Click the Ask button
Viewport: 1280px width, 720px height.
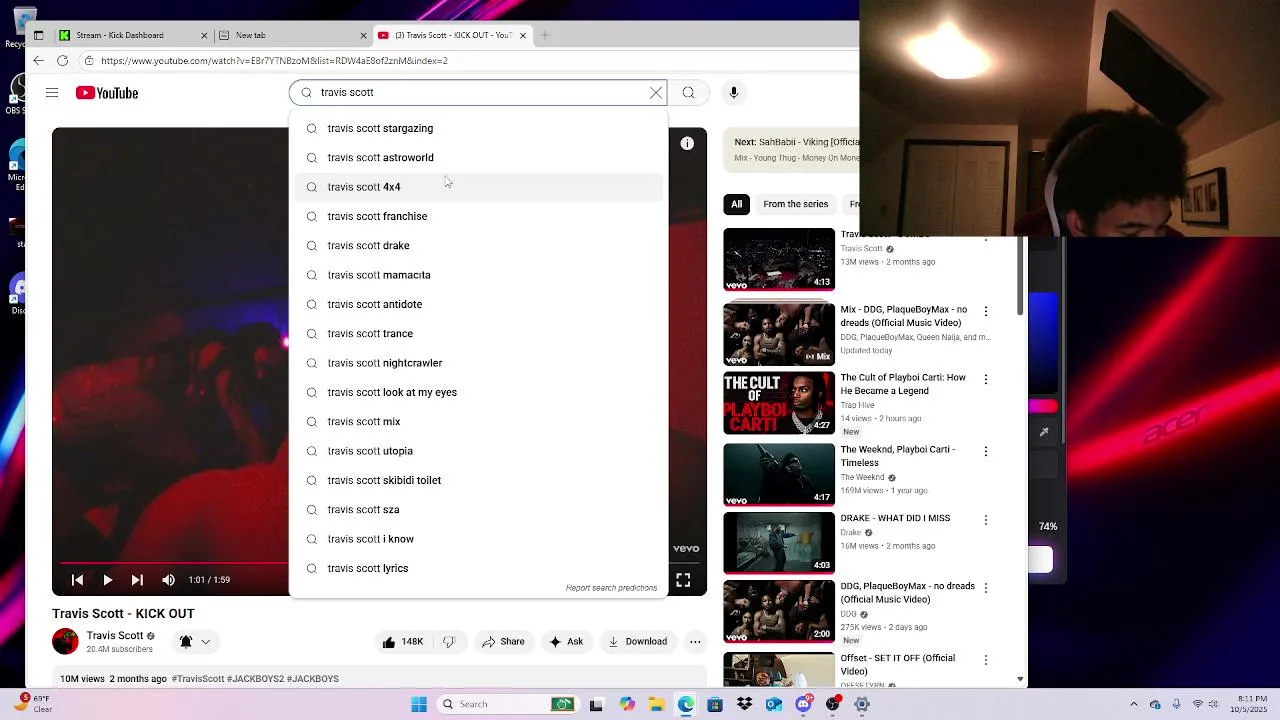(566, 642)
